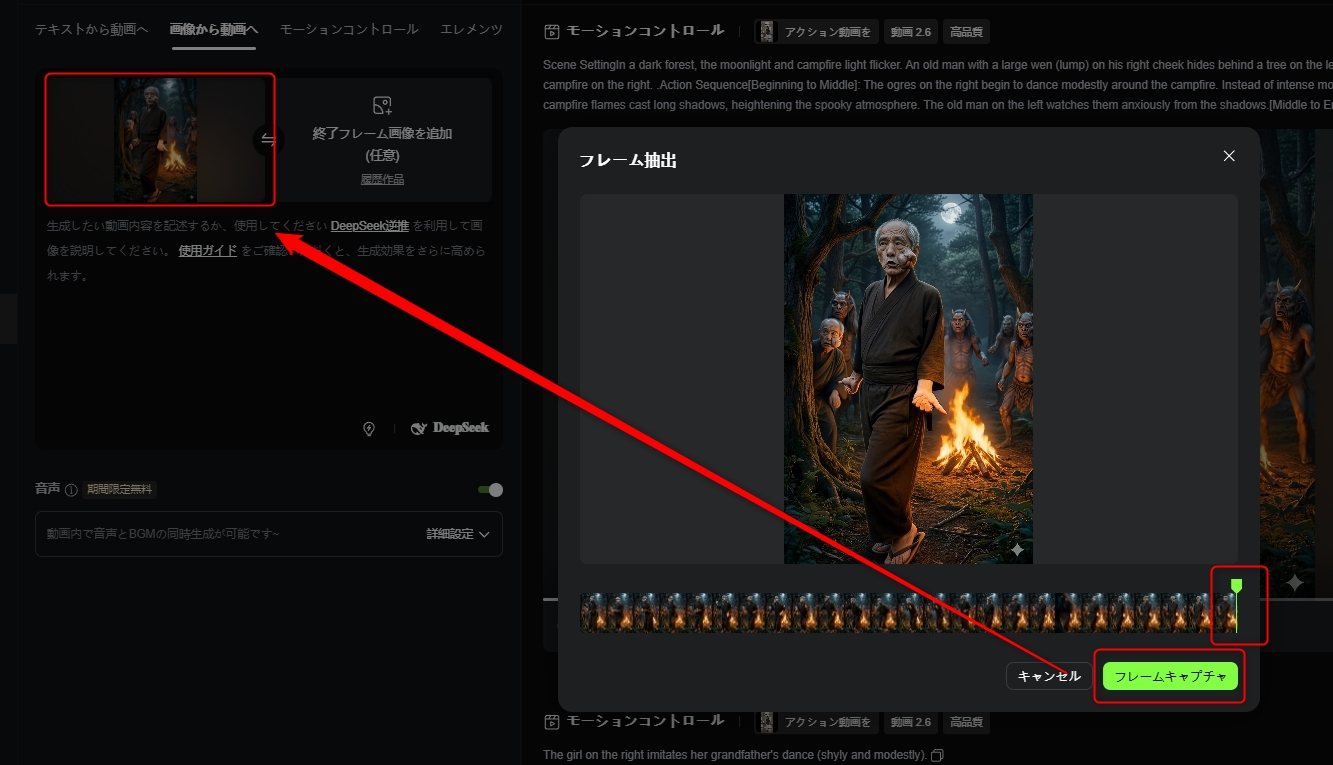
Task: Close the フレーム抽出 dialog with X
Action: [1229, 156]
